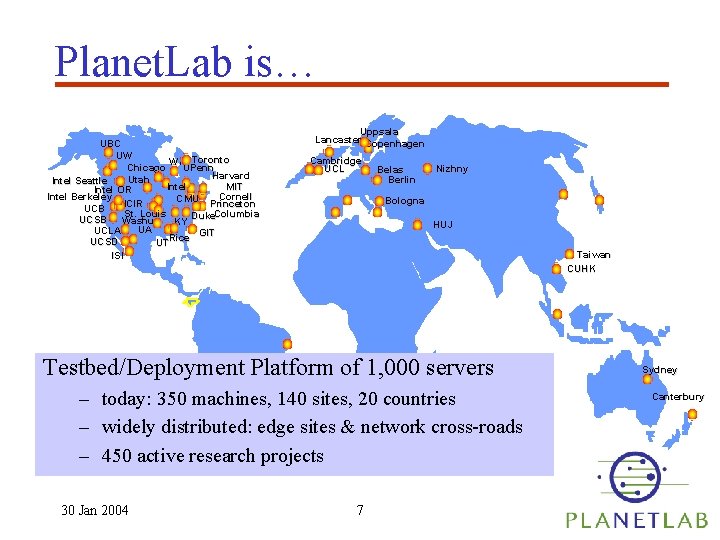Select the GIT site marker

click(x=192, y=229)
